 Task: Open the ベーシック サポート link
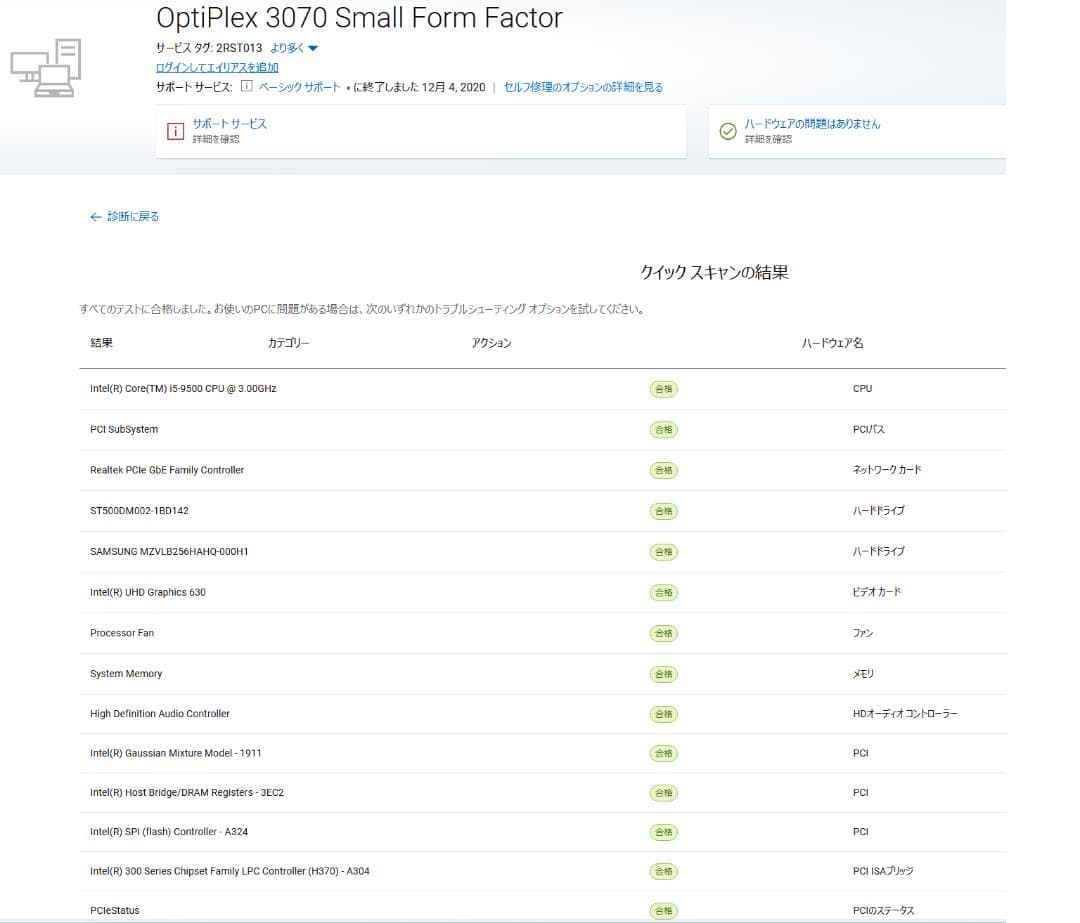pyautogui.click(x=299, y=87)
